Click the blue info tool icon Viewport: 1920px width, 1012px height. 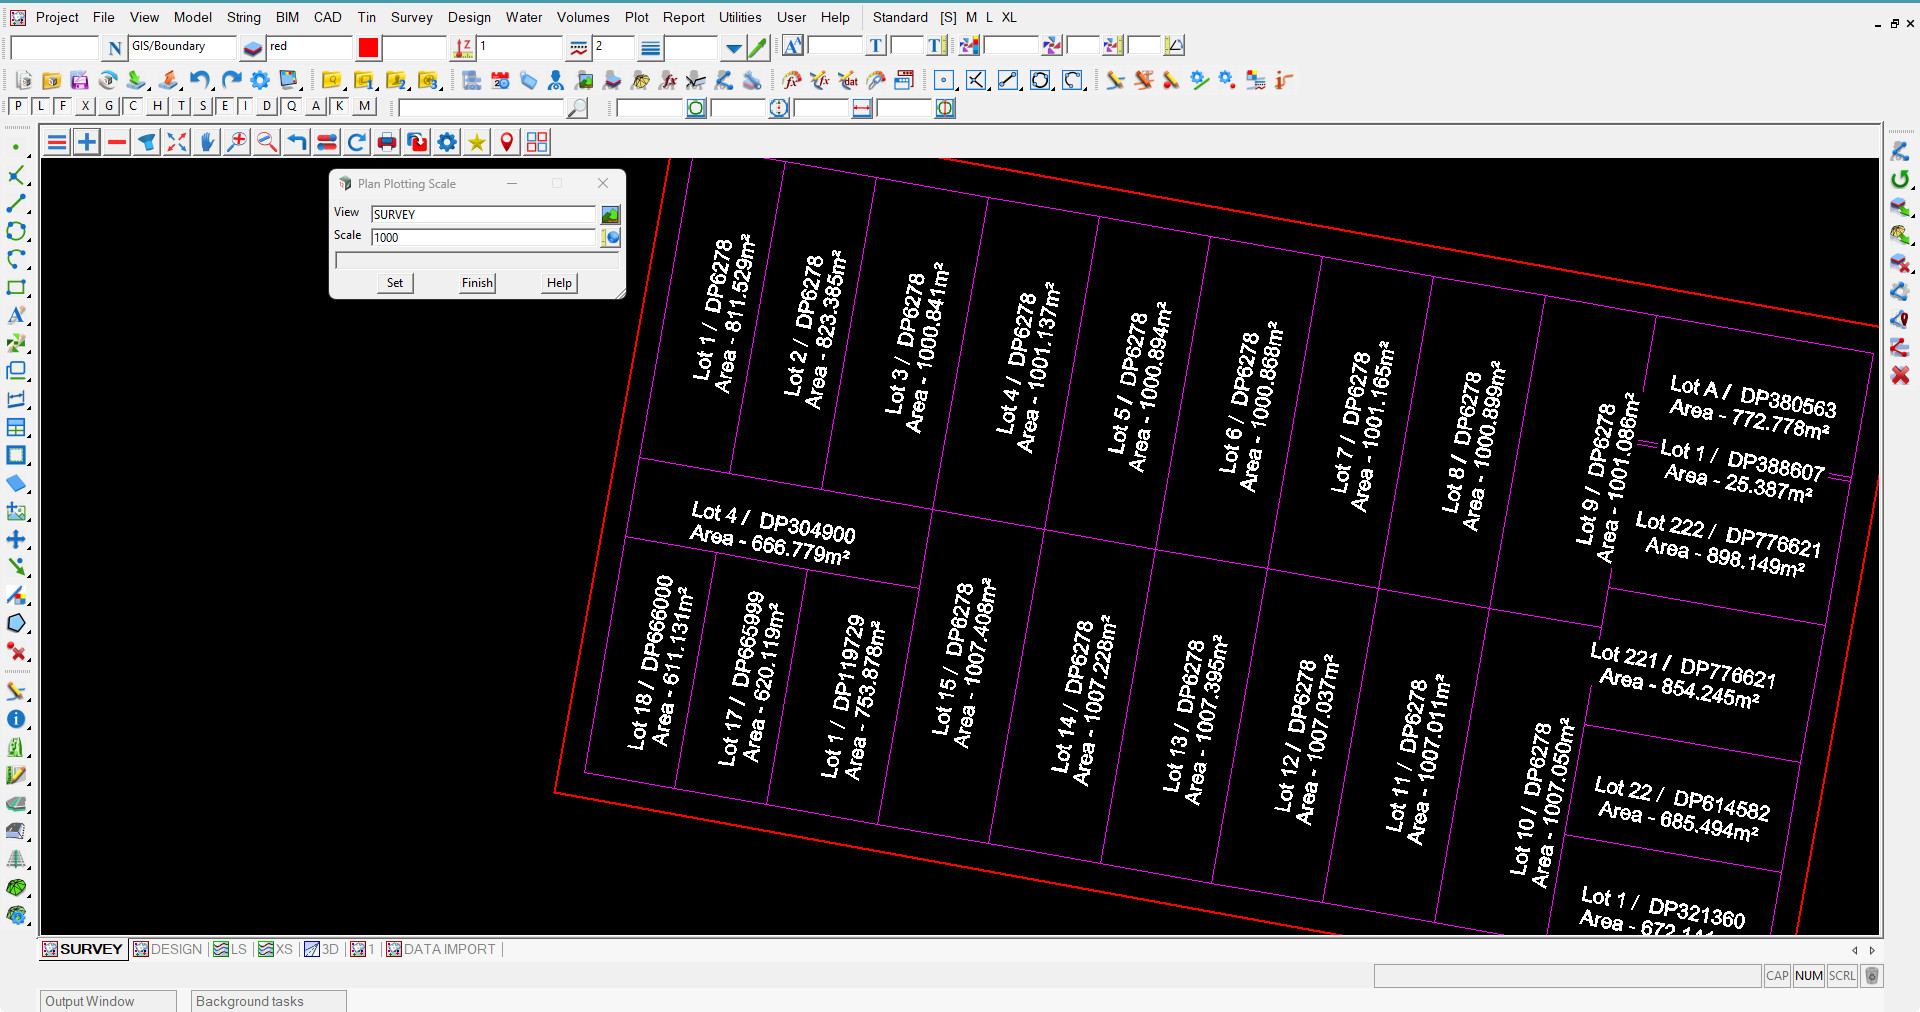[16, 719]
